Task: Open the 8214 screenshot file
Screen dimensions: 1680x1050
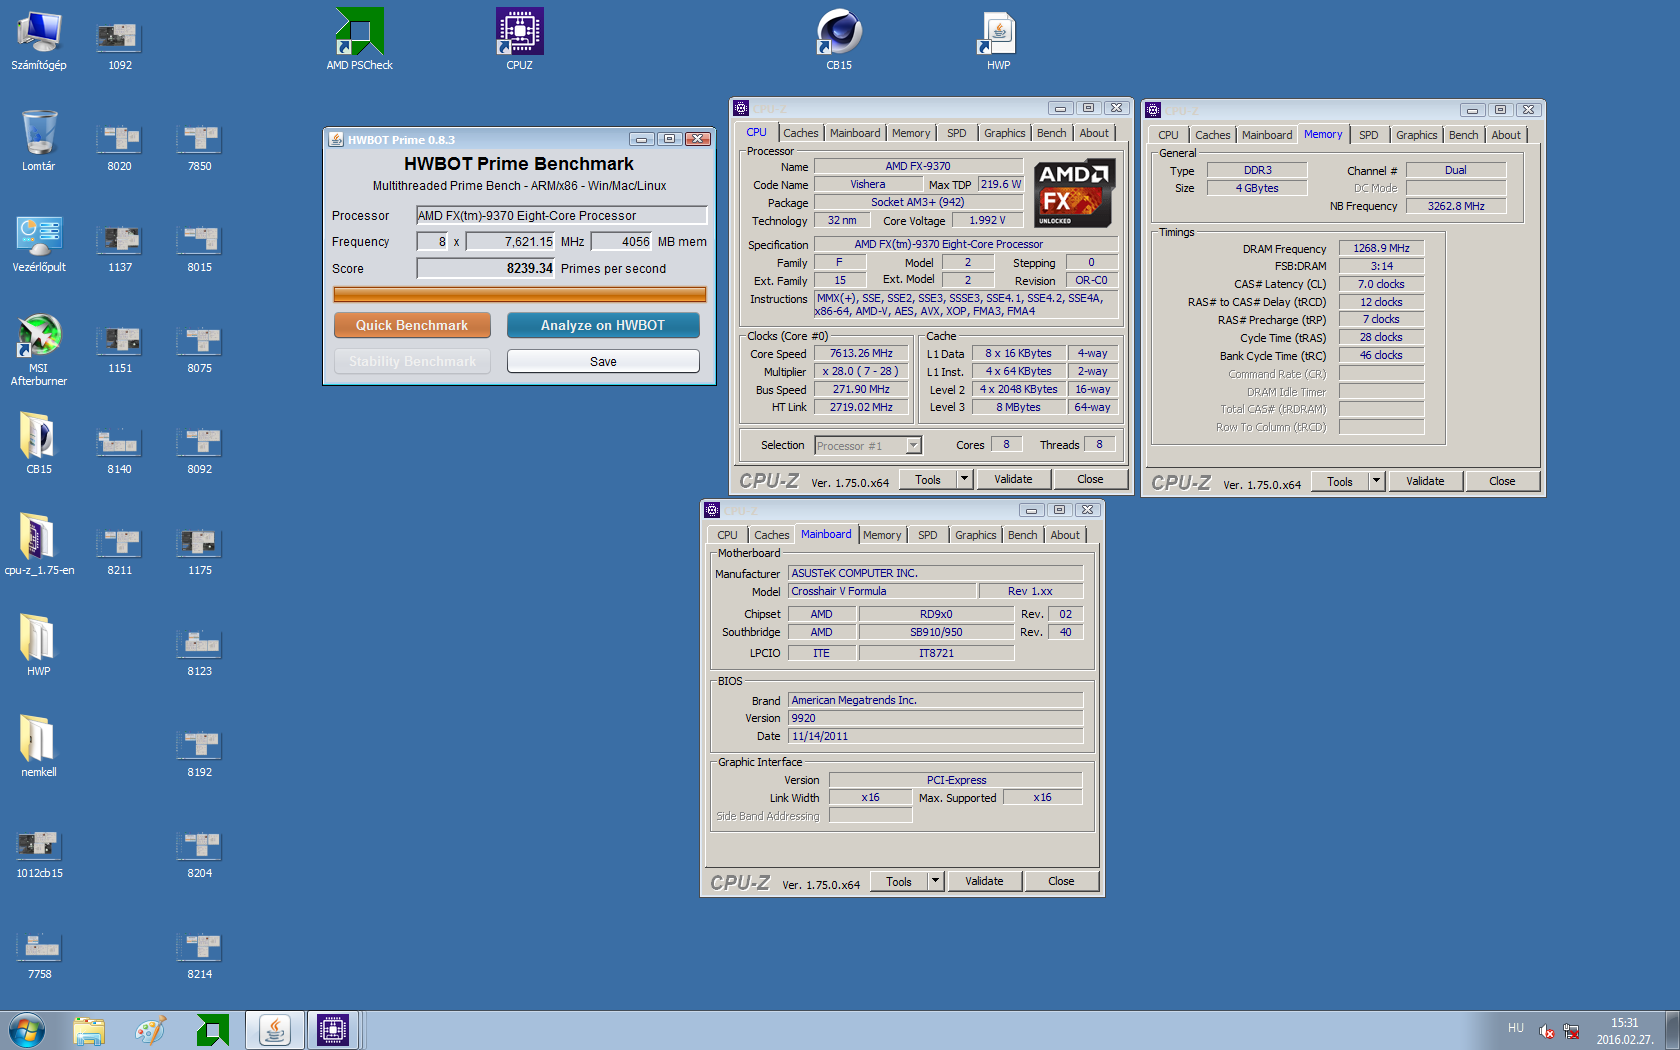Action: point(199,956)
